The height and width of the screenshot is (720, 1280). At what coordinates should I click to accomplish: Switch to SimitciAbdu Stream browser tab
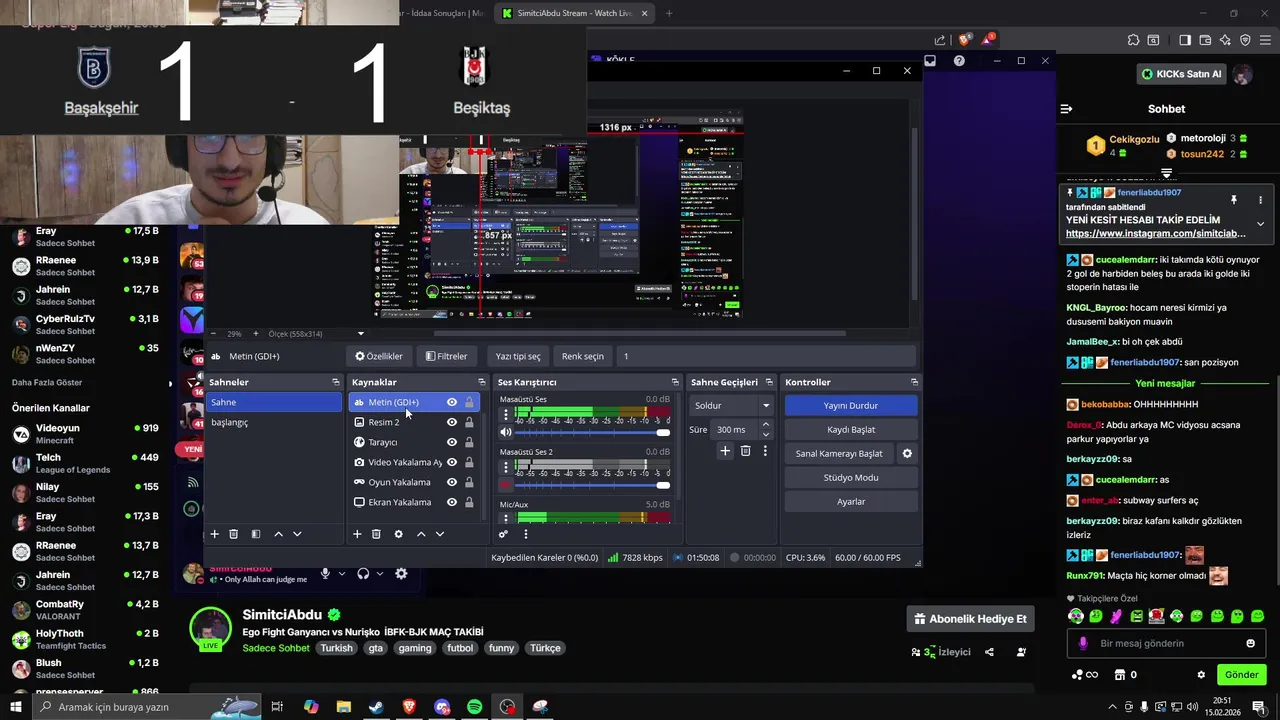(575, 13)
